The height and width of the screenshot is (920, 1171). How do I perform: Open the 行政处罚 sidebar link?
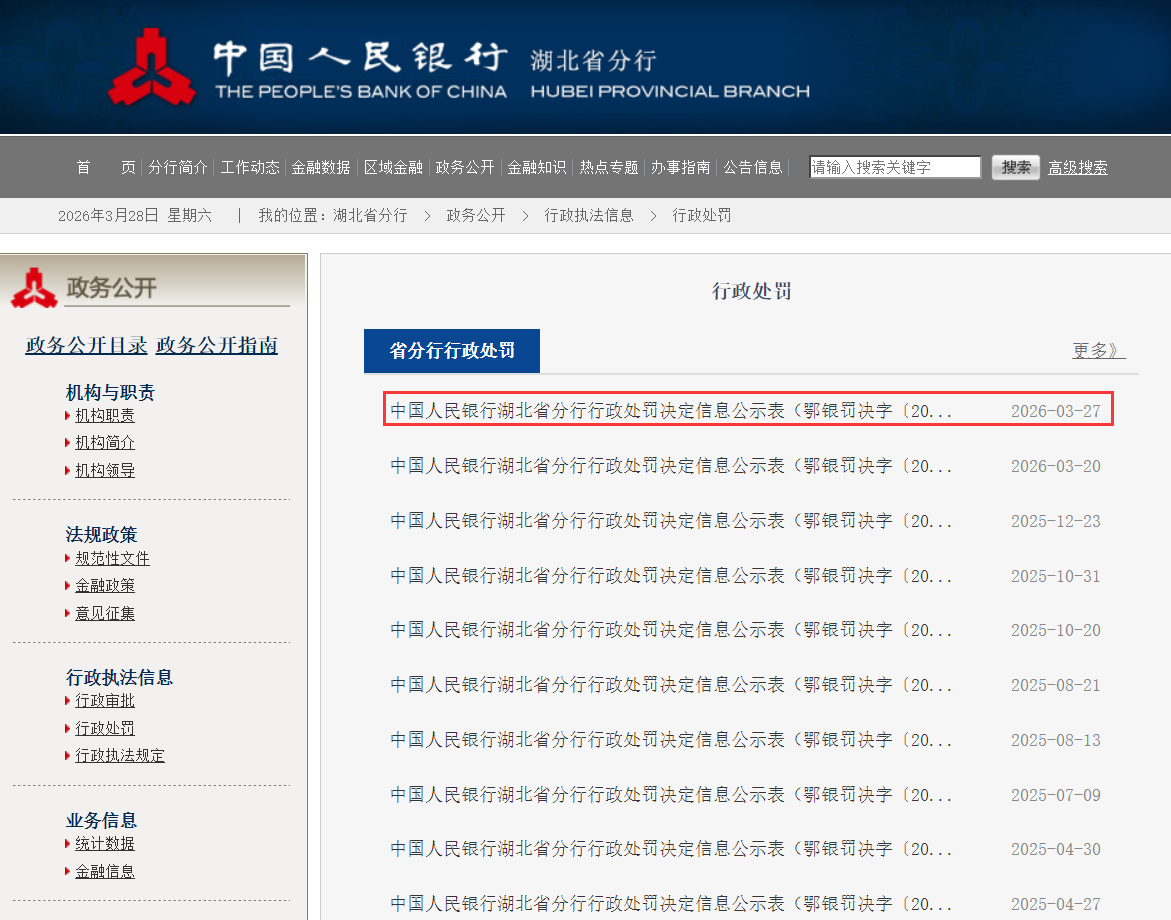tap(105, 729)
